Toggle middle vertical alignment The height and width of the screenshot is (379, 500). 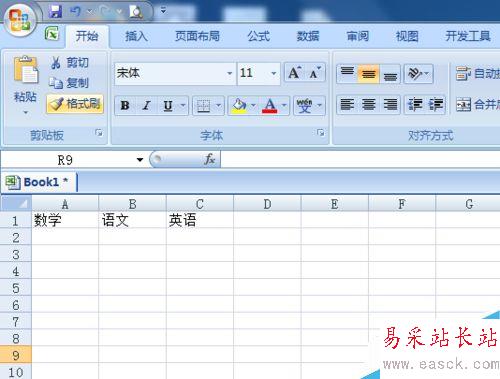[368, 73]
